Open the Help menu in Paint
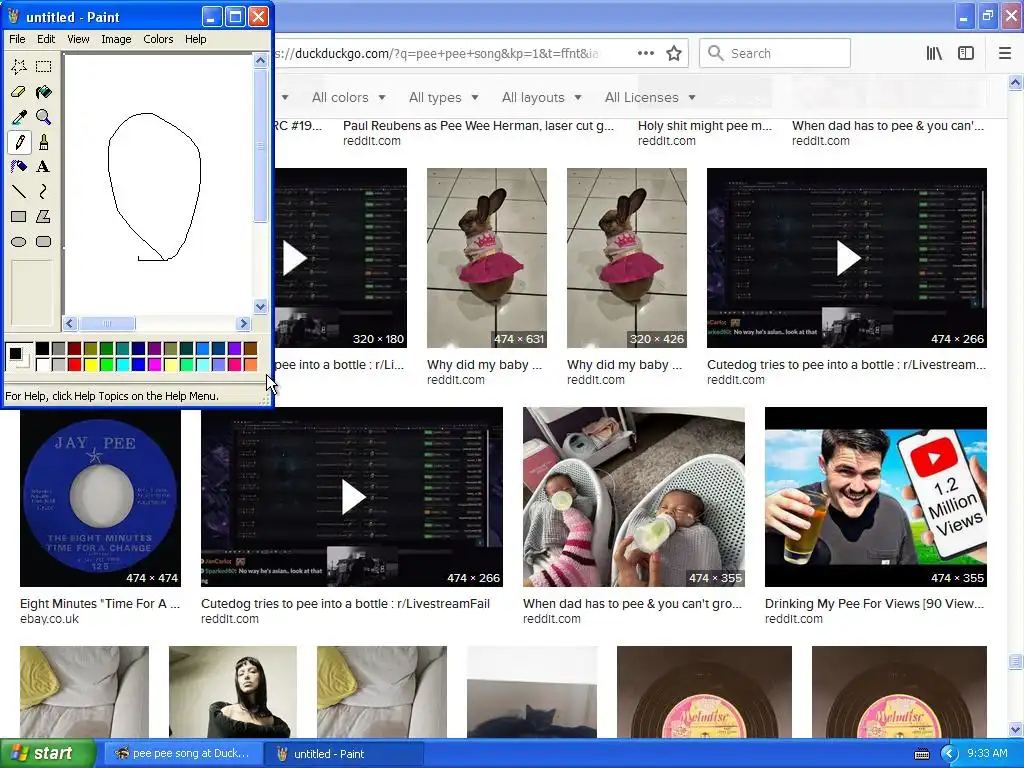The height and width of the screenshot is (768, 1024). pos(195,39)
